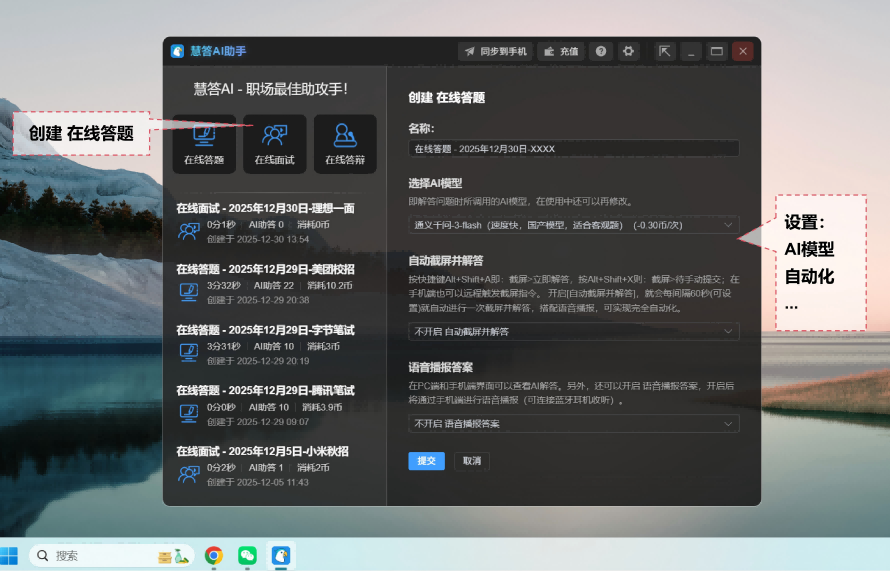
Task: Click 同步到手机 in the title bar
Action: [x=494, y=51]
